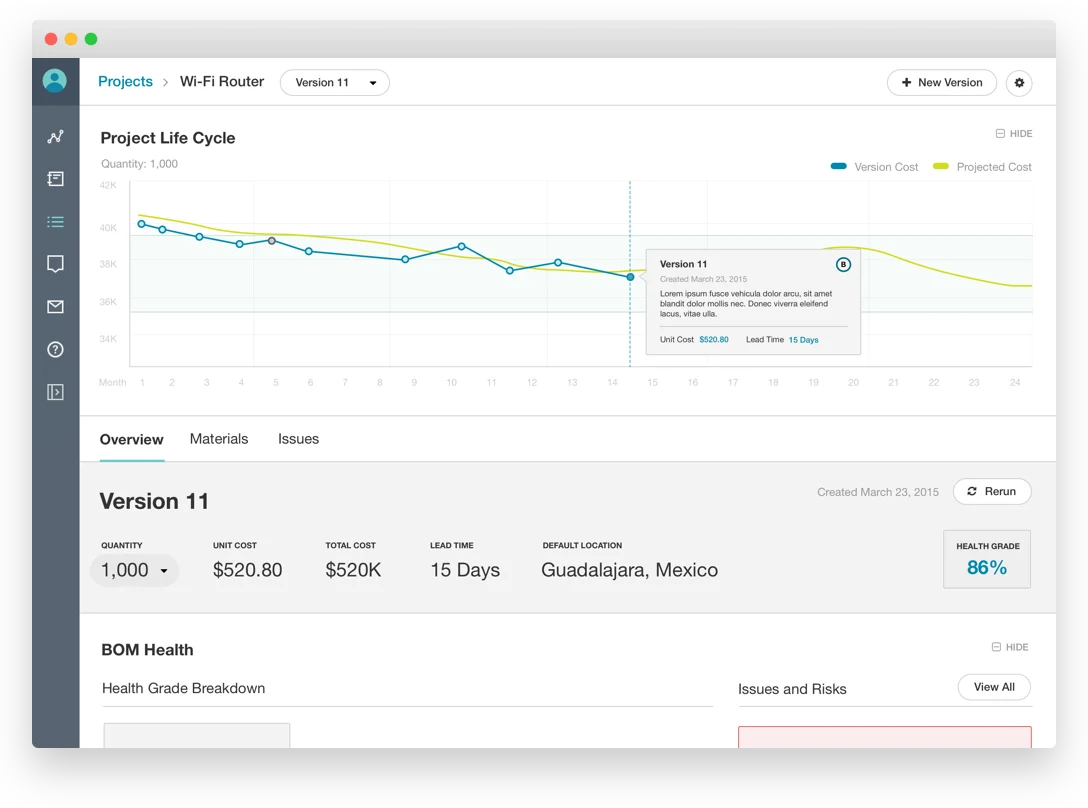Screen dimensions: 1088x808
Task: Open the help question mark icon
Action: tap(56, 350)
